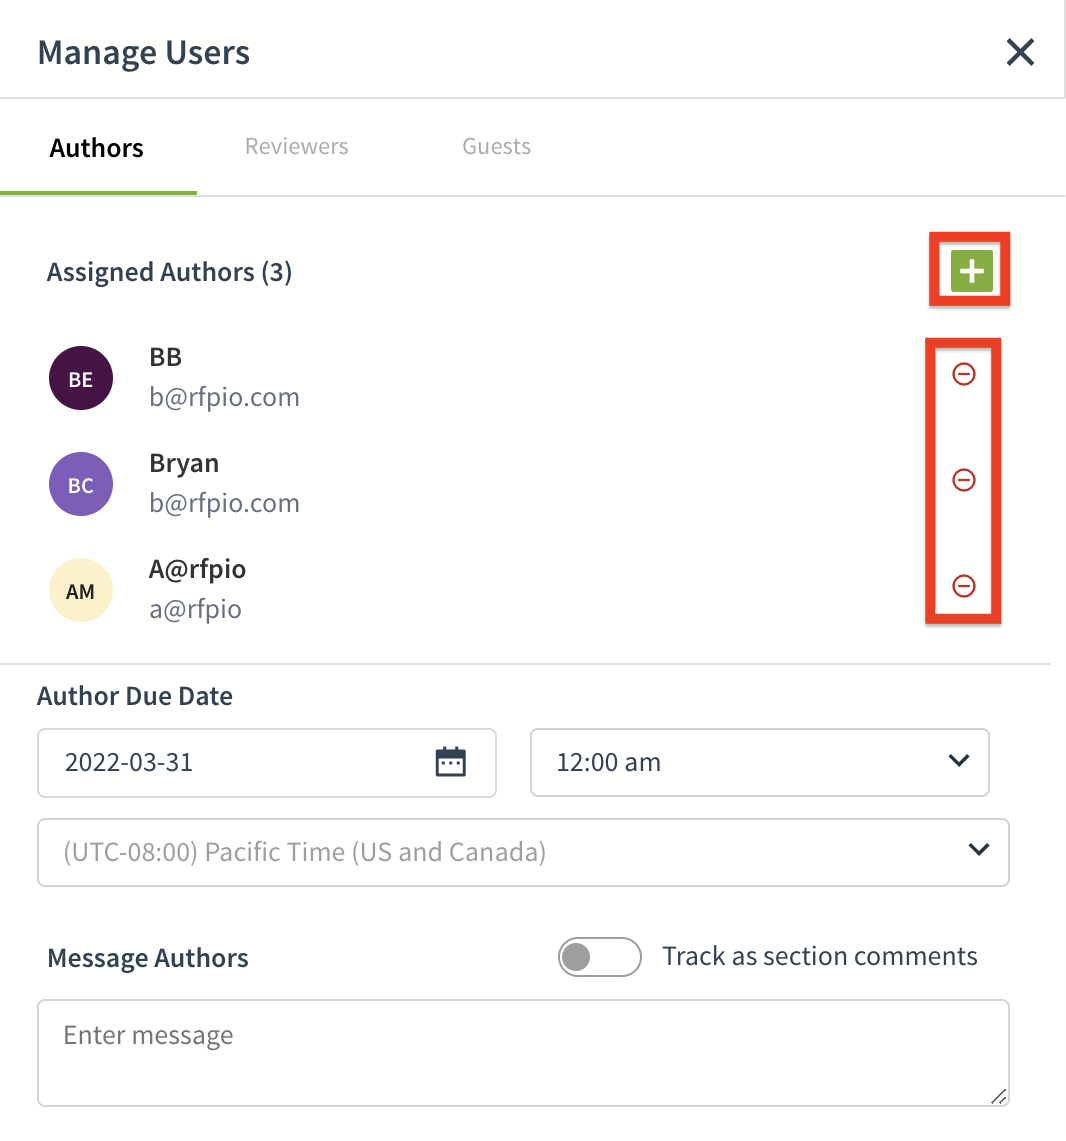The width and height of the screenshot is (1066, 1141).
Task: Click the Author Due Date label
Action: (135, 696)
